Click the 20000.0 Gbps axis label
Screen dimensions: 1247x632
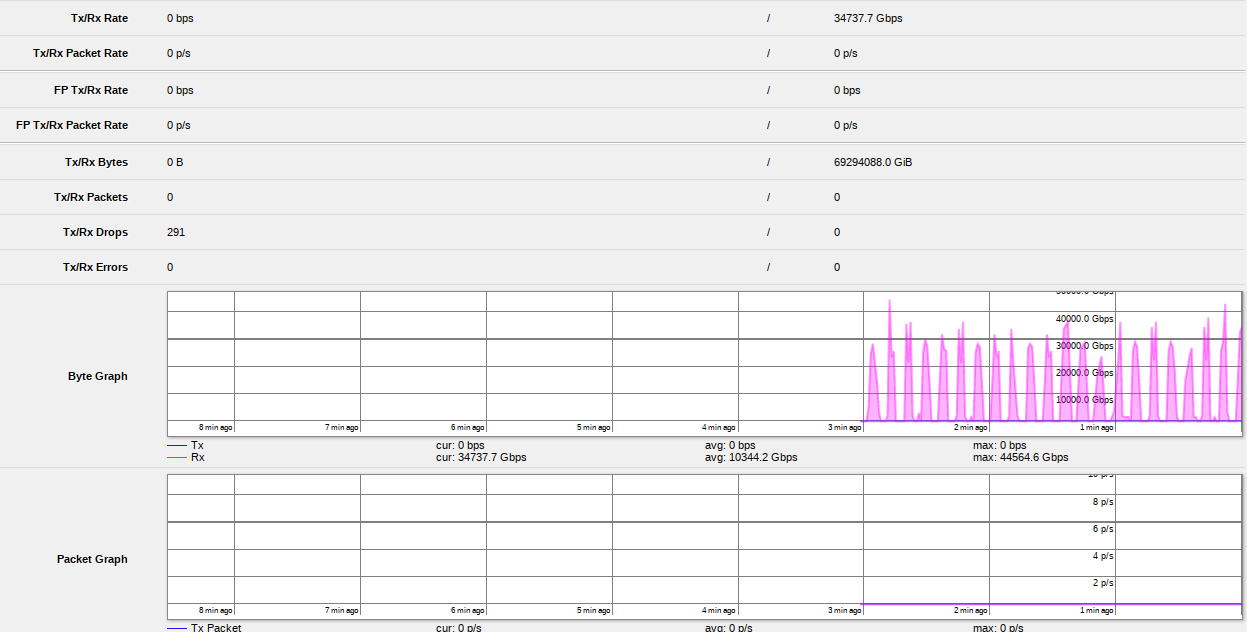pos(1084,373)
